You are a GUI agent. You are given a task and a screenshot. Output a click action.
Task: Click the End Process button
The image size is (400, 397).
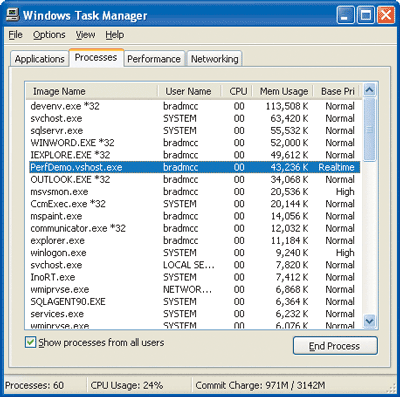(335, 346)
